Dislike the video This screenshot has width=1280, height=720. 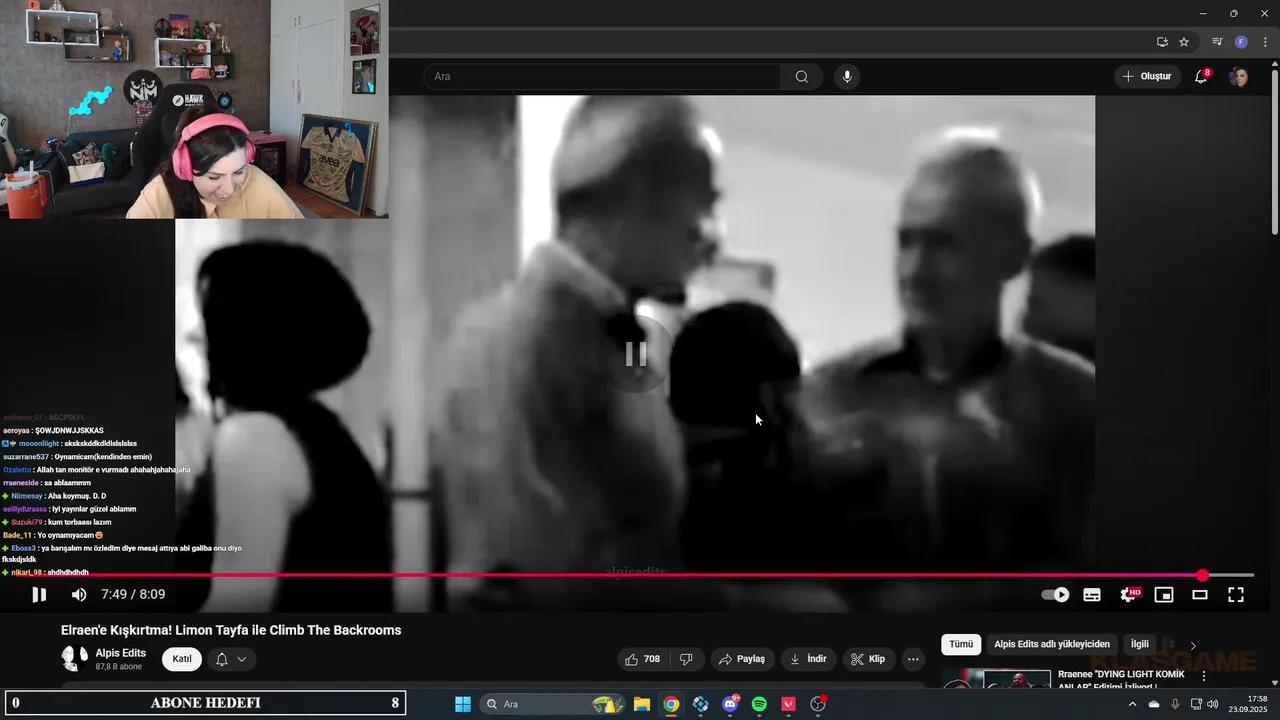click(686, 659)
